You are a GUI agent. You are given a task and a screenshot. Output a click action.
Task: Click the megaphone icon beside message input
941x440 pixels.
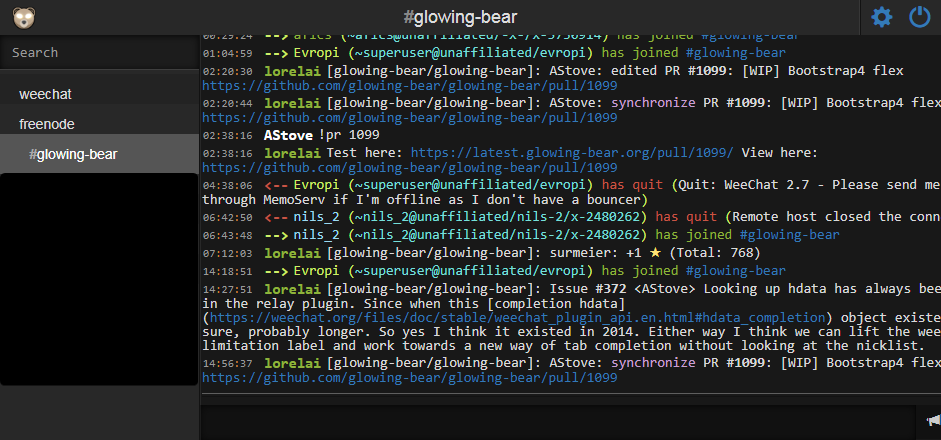[933, 420]
